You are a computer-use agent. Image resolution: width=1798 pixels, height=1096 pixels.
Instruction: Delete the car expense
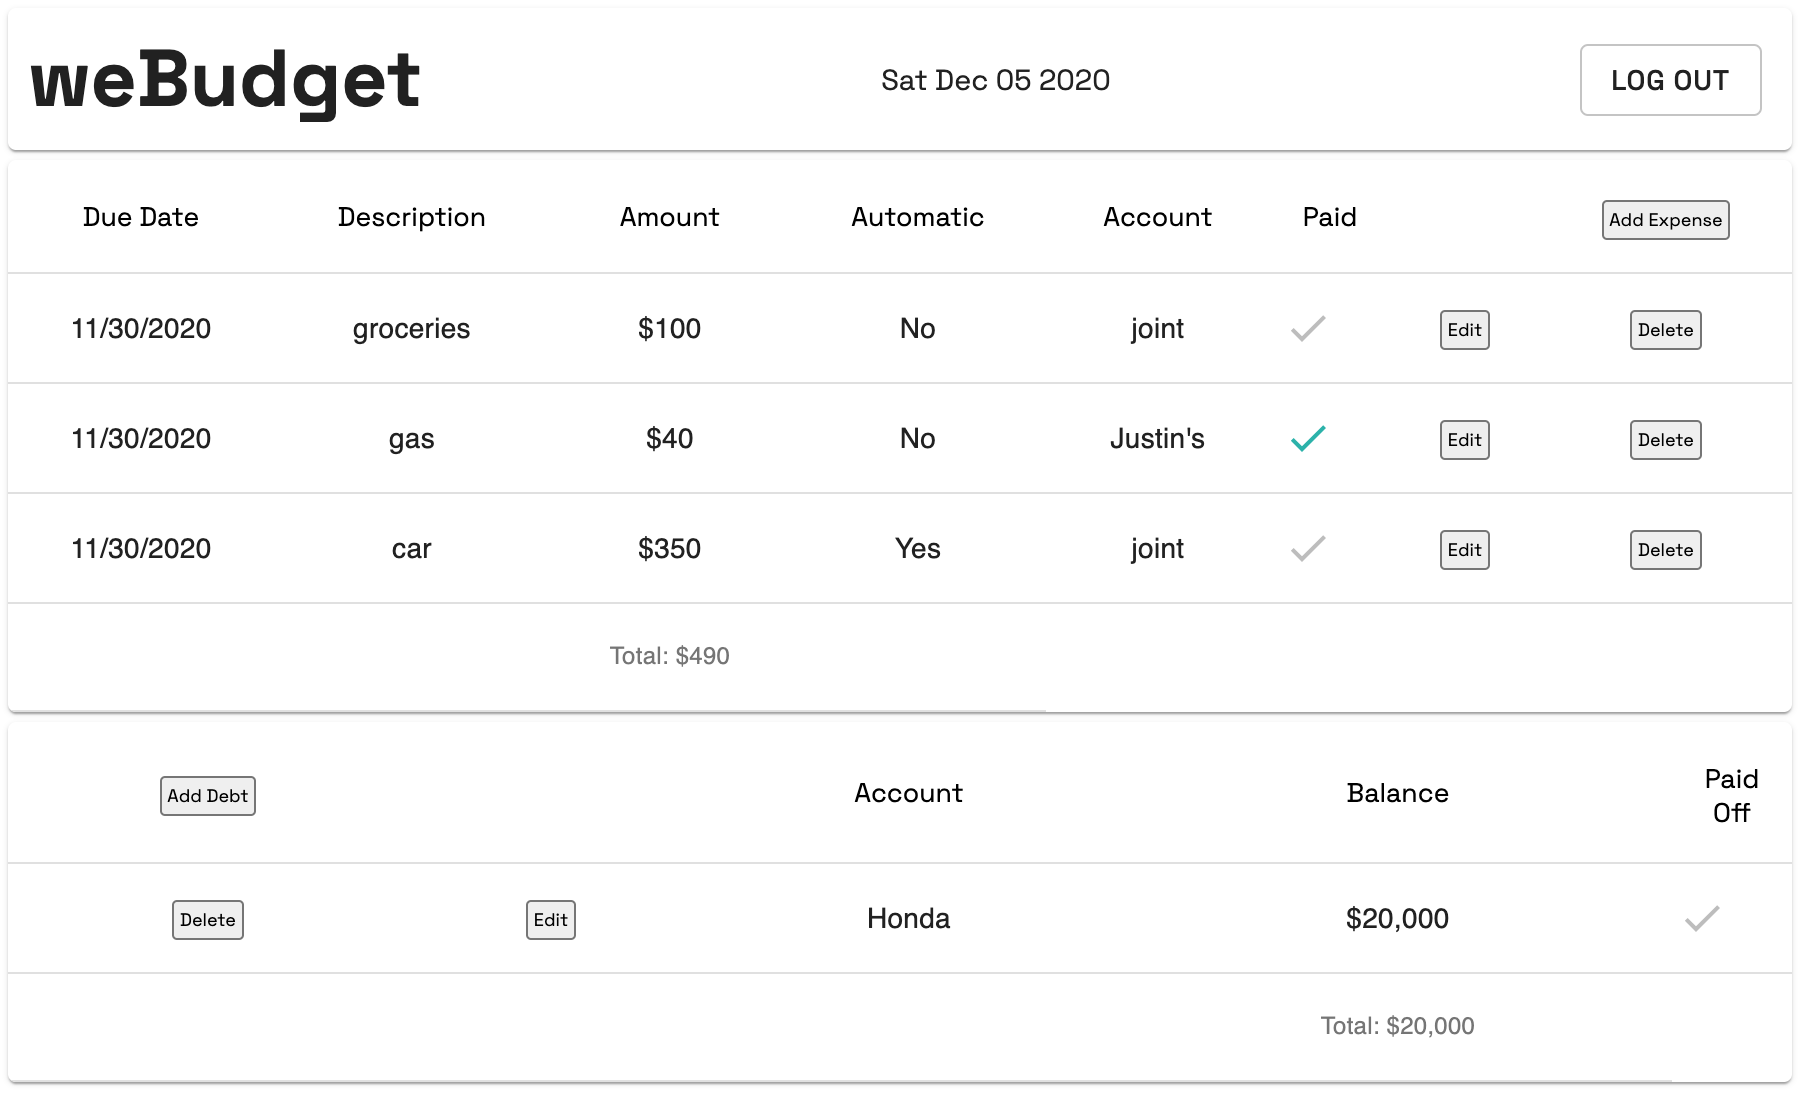[x=1665, y=550]
